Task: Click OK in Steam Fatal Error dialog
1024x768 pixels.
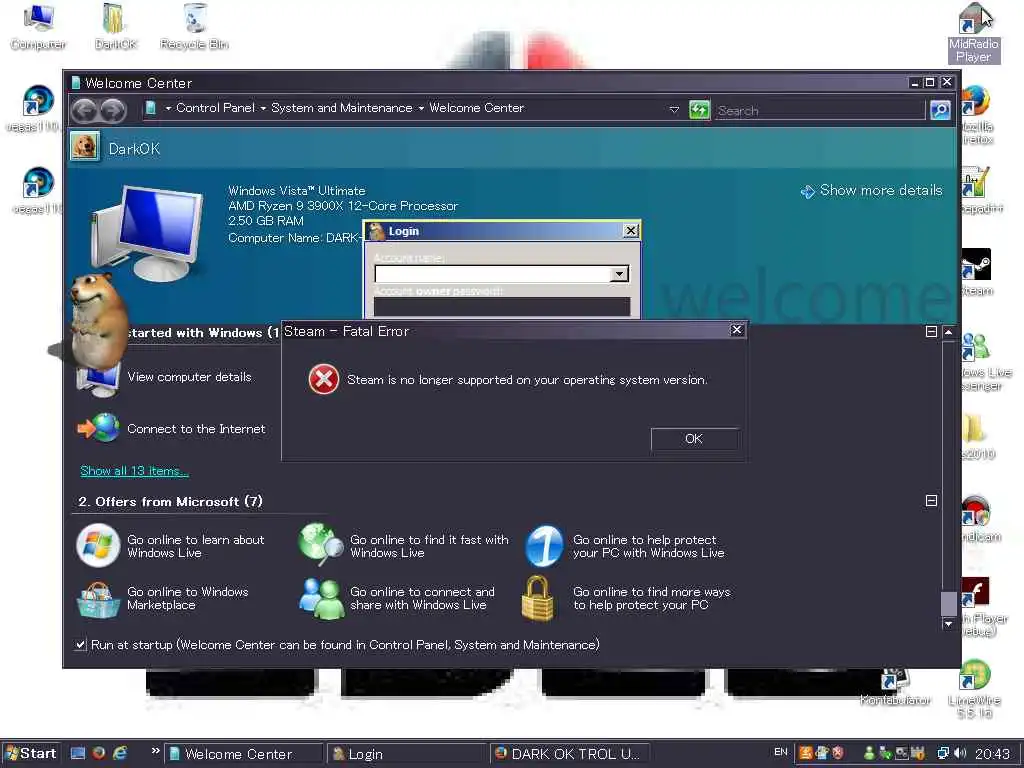Action: tap(694, 439)
